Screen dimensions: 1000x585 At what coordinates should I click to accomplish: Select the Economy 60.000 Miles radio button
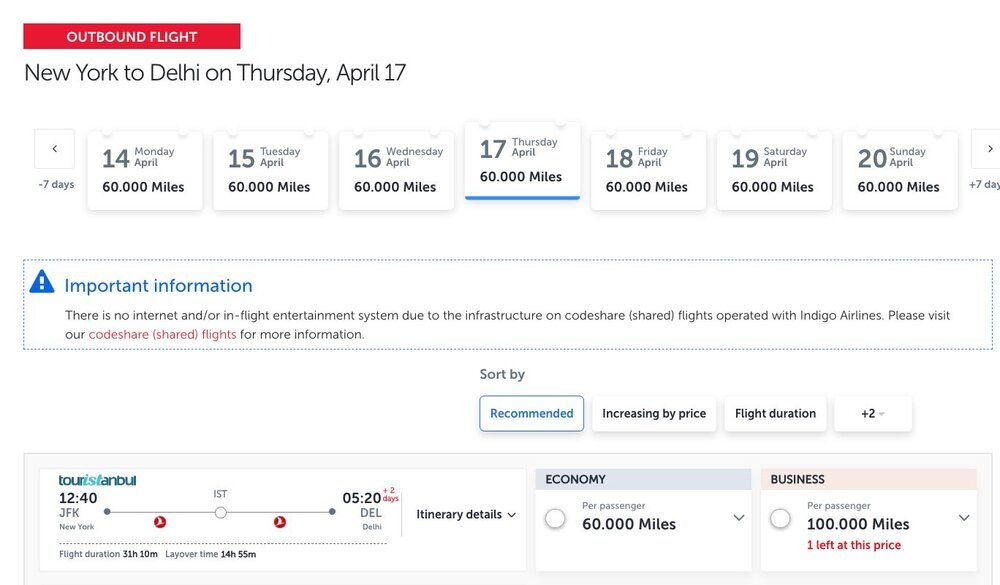555,518
